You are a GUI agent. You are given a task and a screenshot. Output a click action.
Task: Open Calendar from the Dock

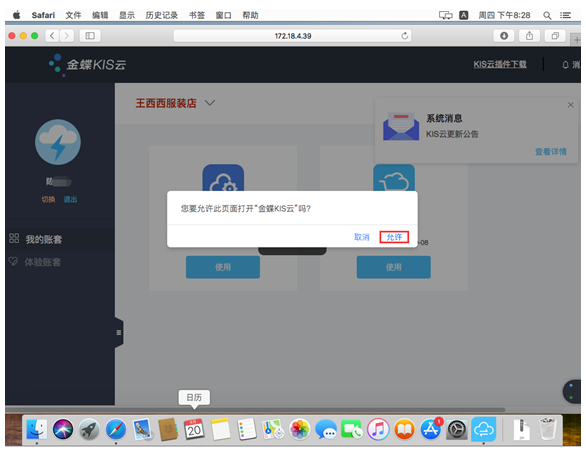(194, 429)
